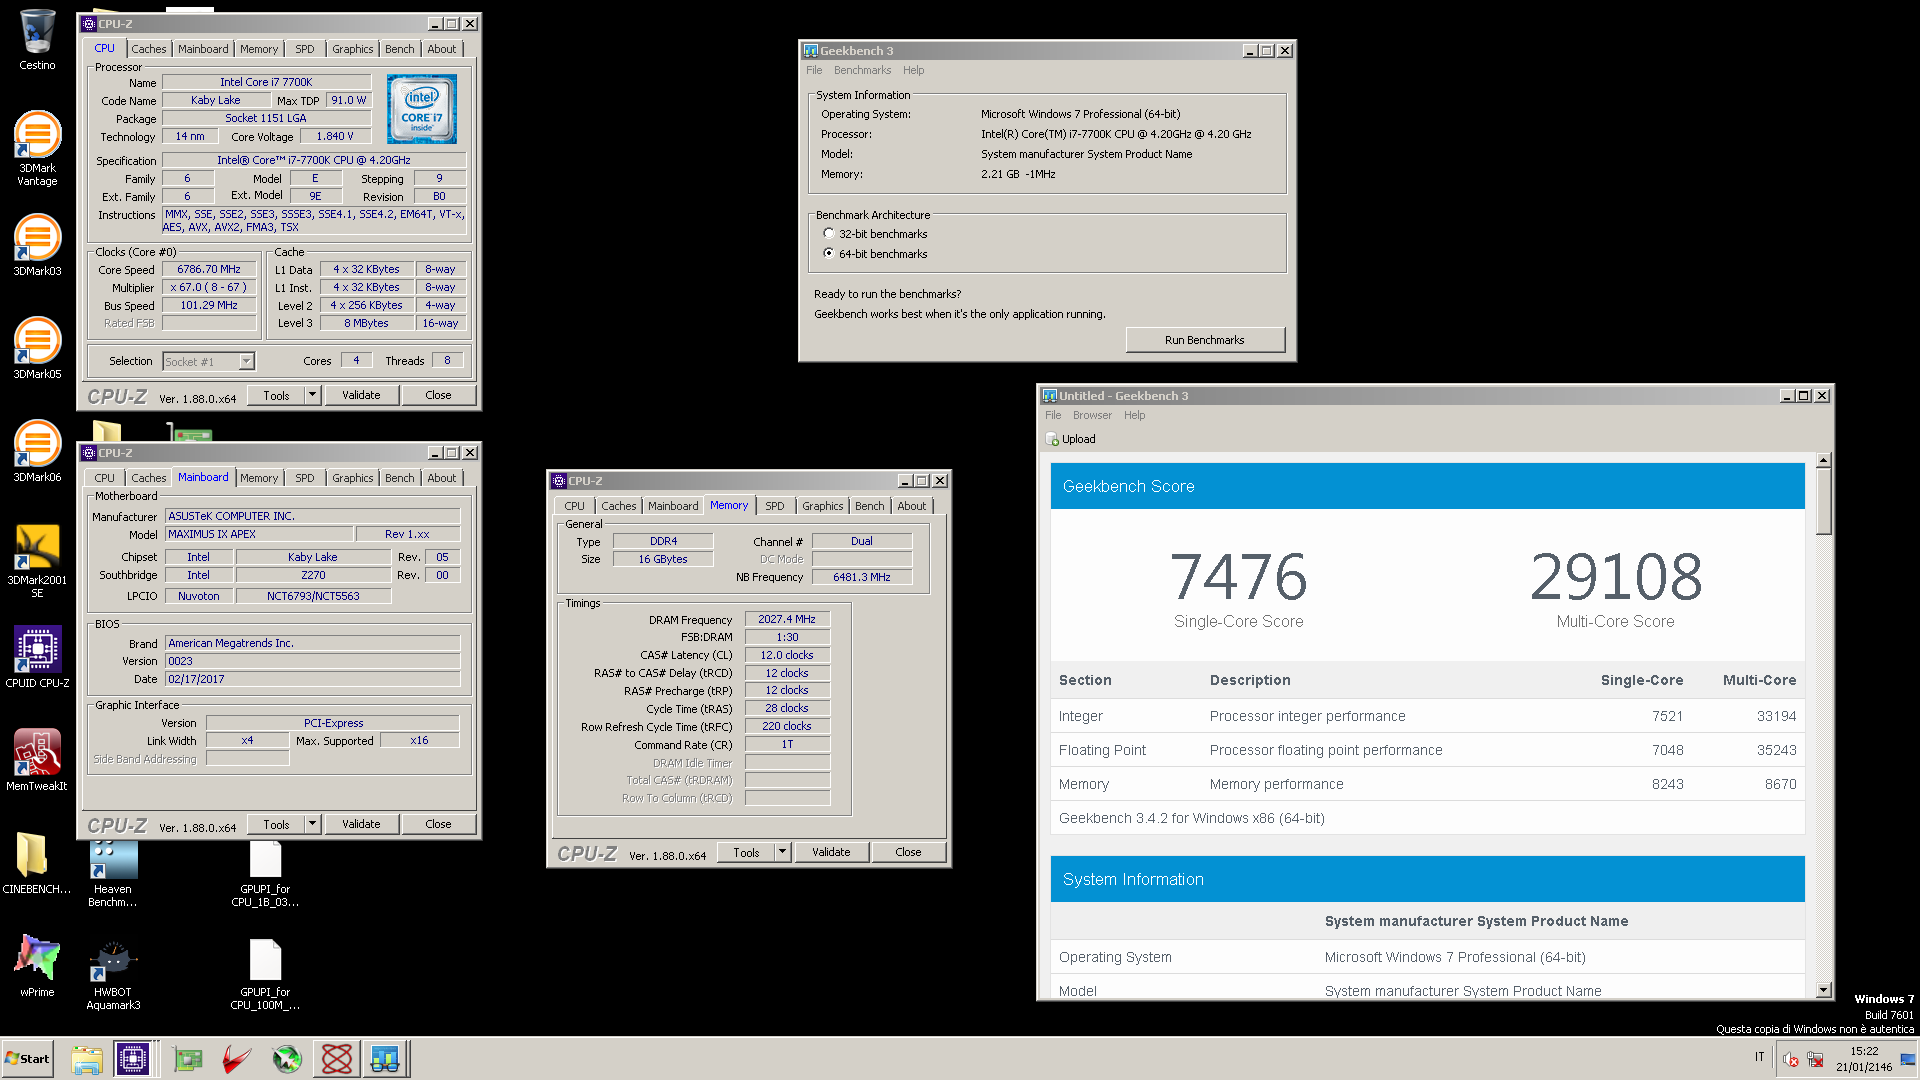Select the MemTweakIt desktop icon
Viewport: 1920px width, 1080px height.
37,760
